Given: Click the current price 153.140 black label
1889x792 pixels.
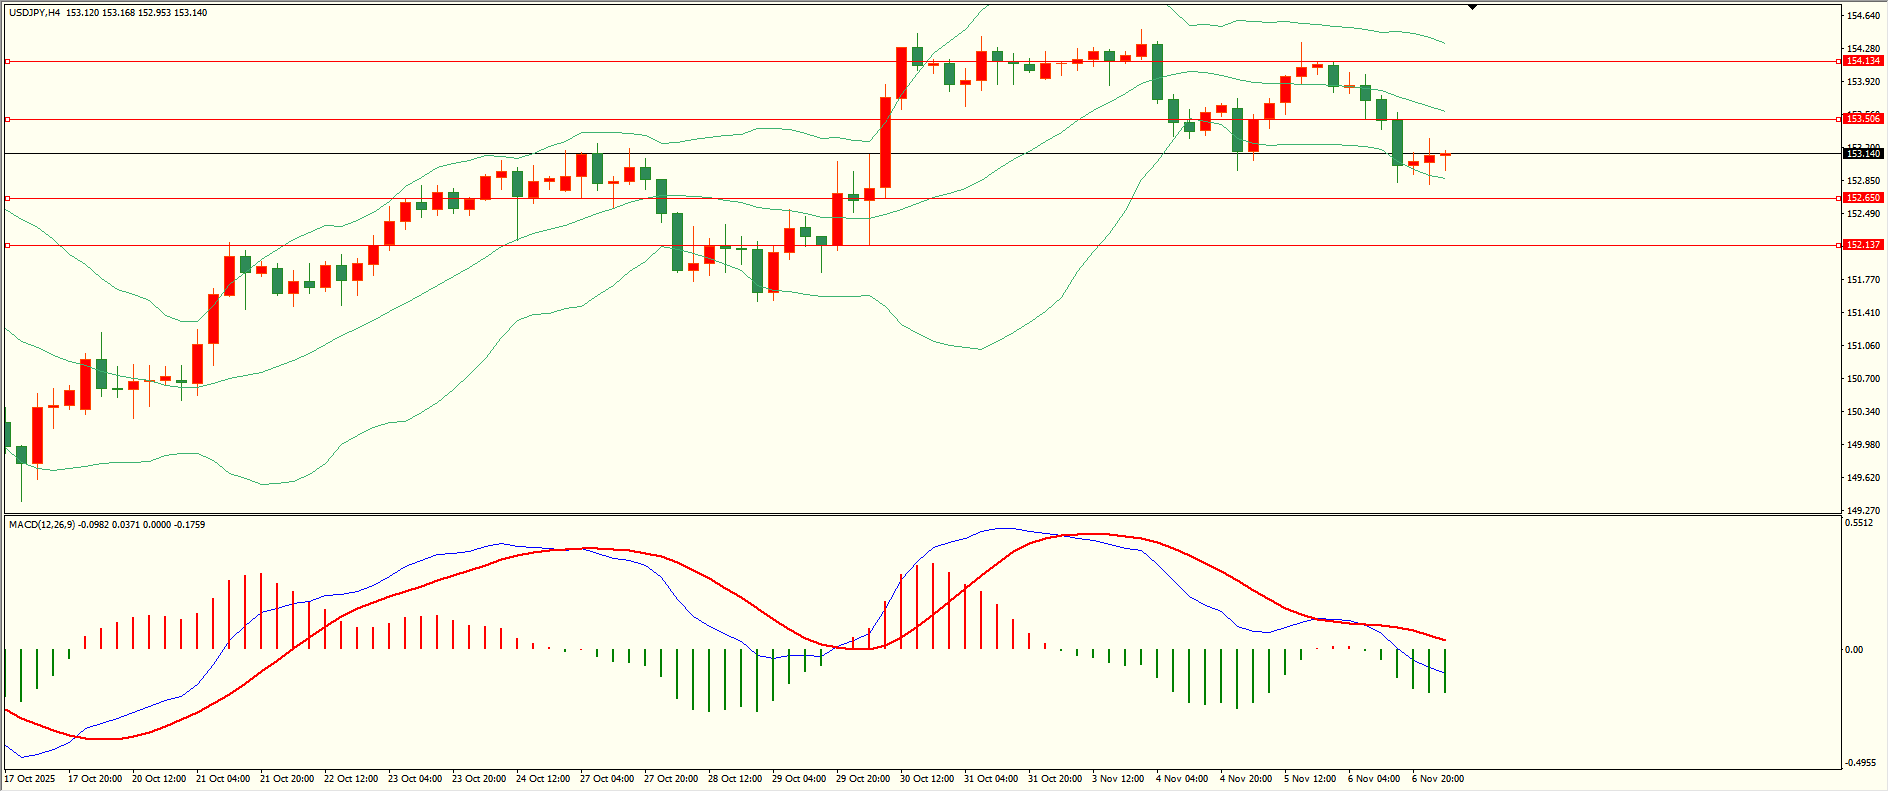Looking at the screenshot, I should [x=1863, y=154].
